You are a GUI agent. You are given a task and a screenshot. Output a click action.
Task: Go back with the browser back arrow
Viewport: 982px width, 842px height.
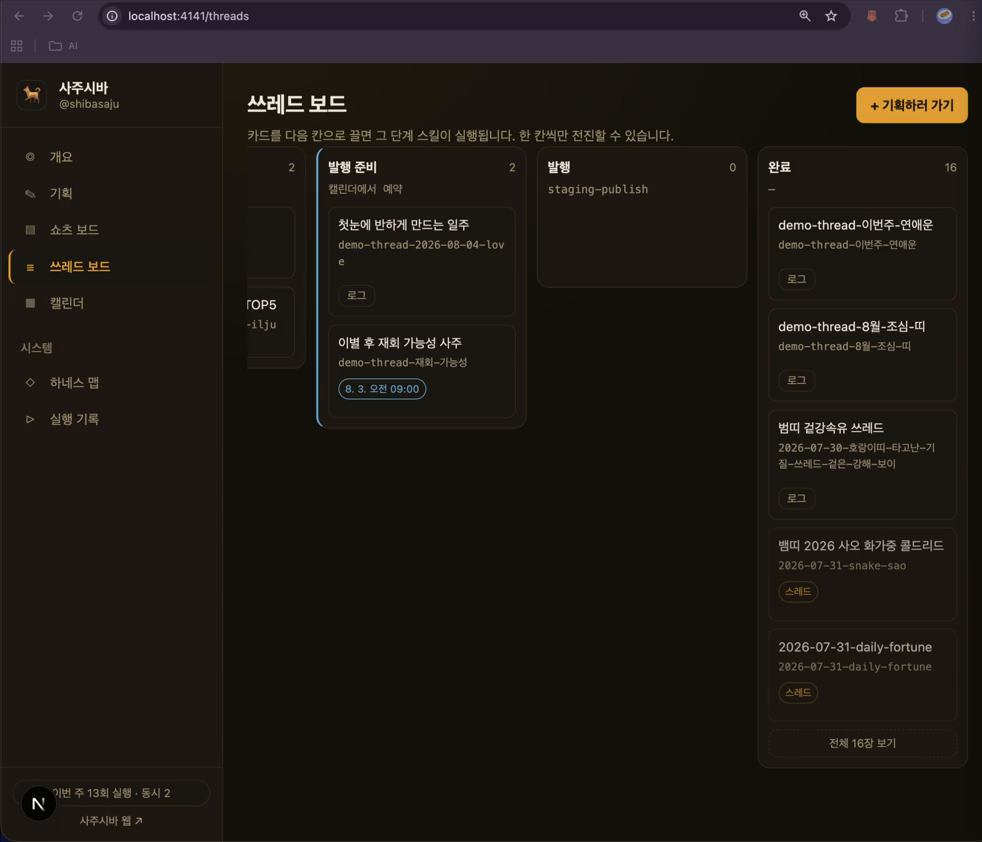pos(19,16)
